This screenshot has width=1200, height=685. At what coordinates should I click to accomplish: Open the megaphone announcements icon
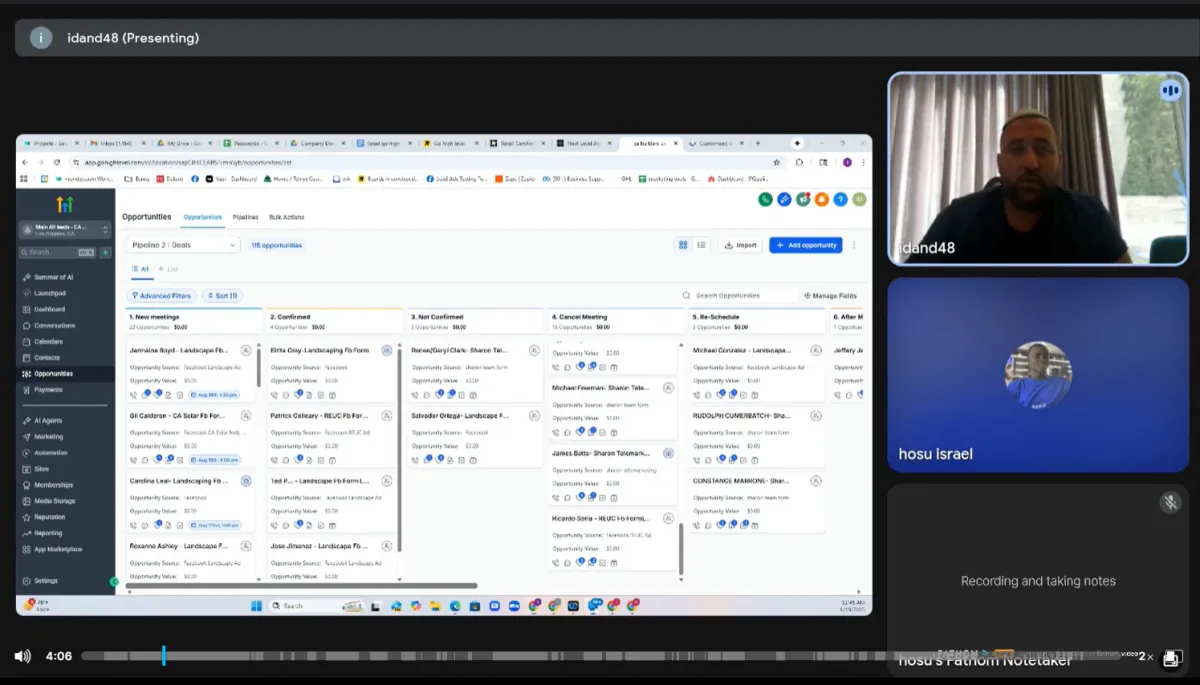[803, 200]
